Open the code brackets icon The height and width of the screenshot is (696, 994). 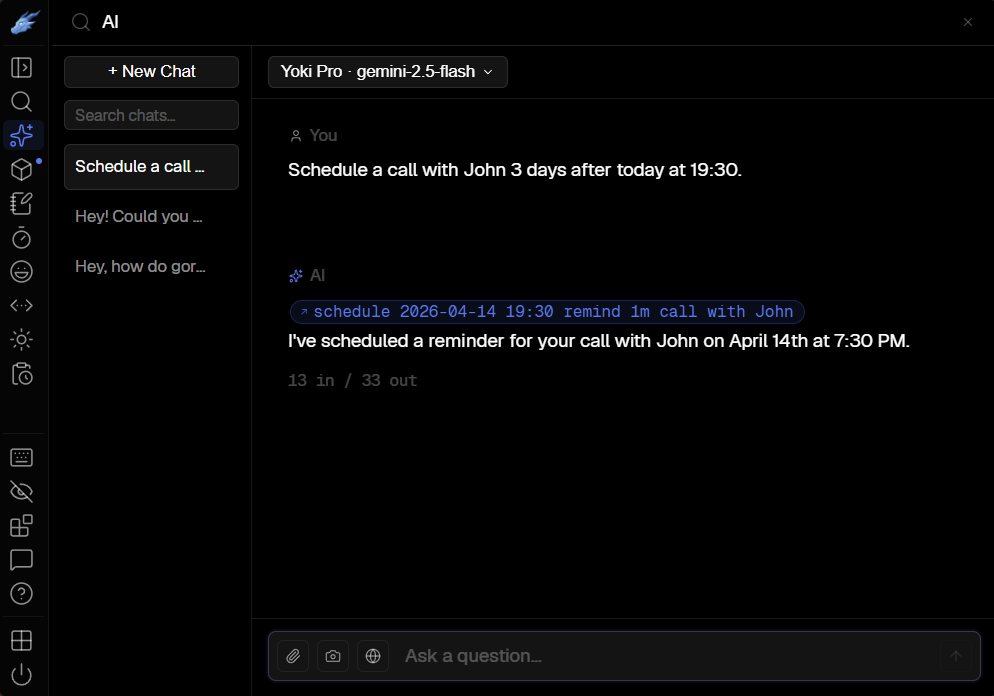[22, 306]
